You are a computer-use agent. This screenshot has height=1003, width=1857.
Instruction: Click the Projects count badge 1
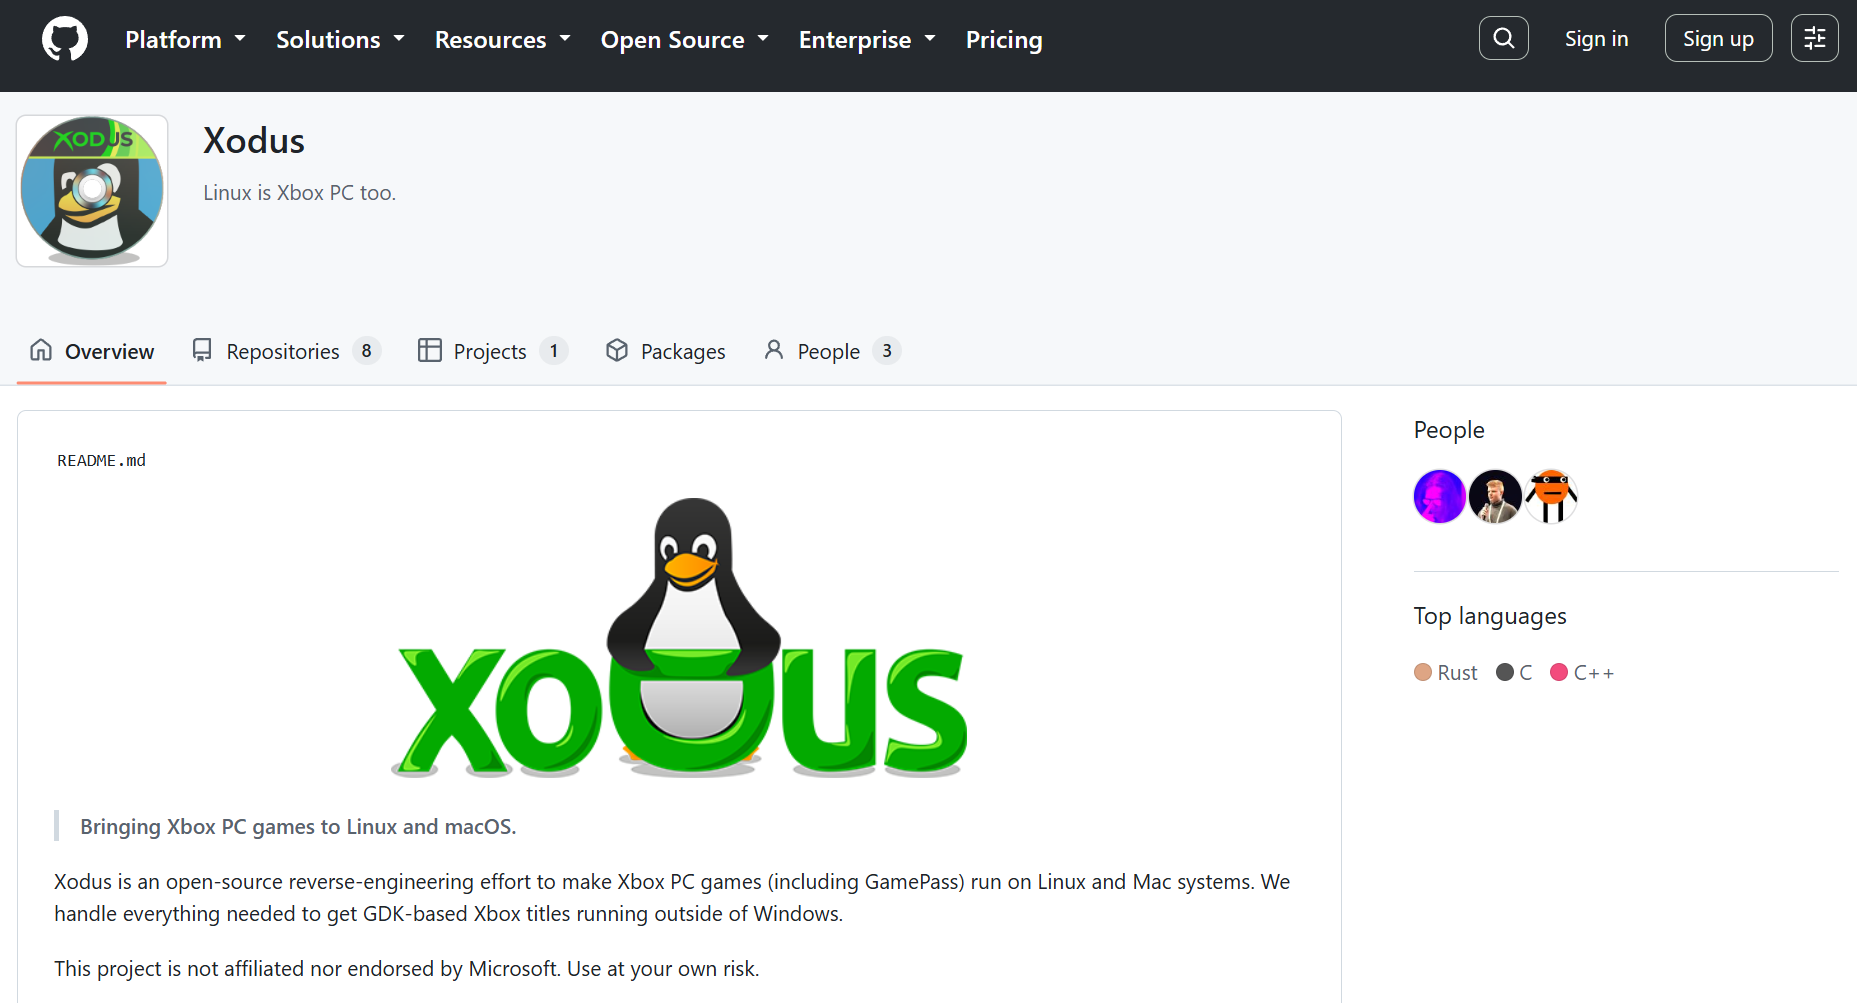pos(554,351)
